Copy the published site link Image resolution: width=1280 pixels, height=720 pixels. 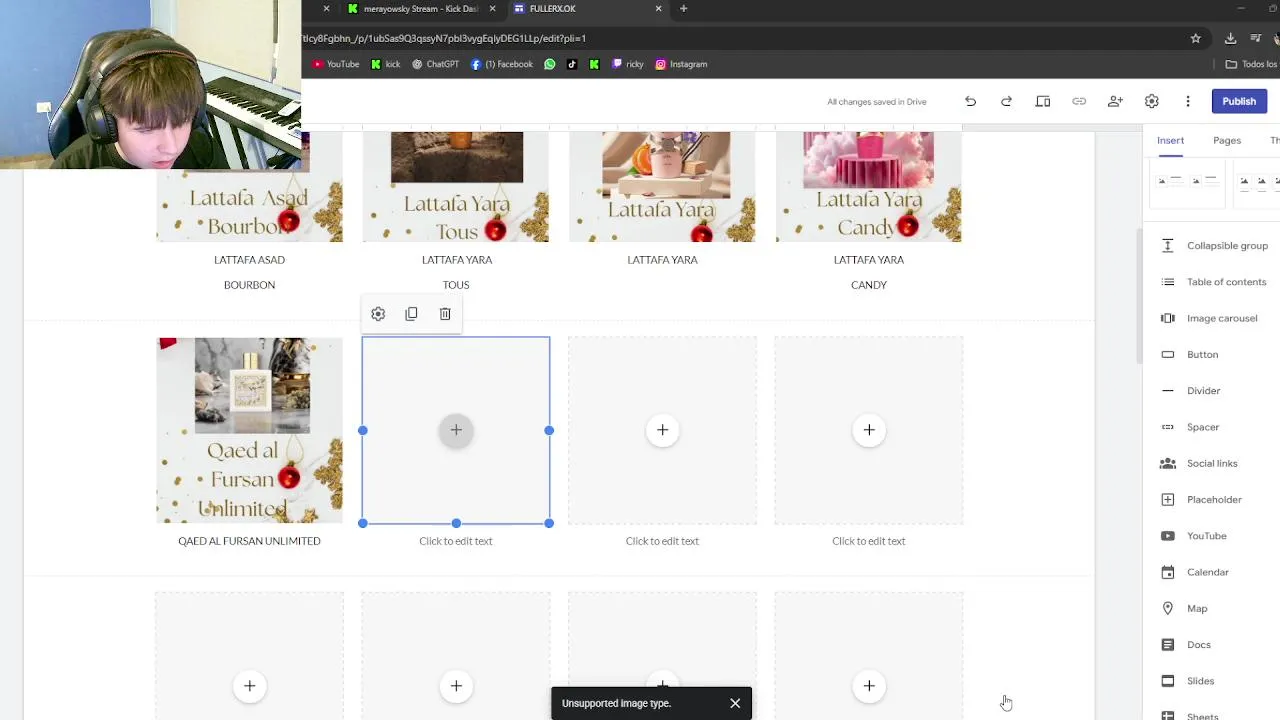pyautogui.click(x=1079, y=101)
